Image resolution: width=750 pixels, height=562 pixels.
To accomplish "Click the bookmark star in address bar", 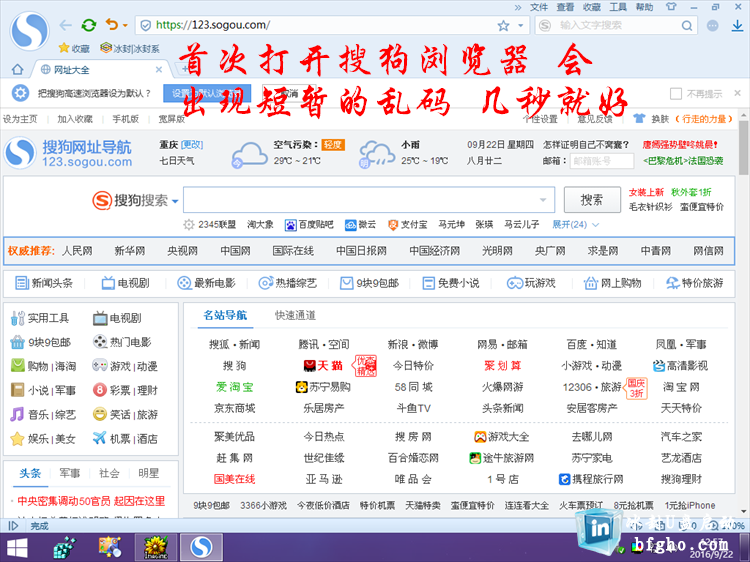I will coord(503,25).
